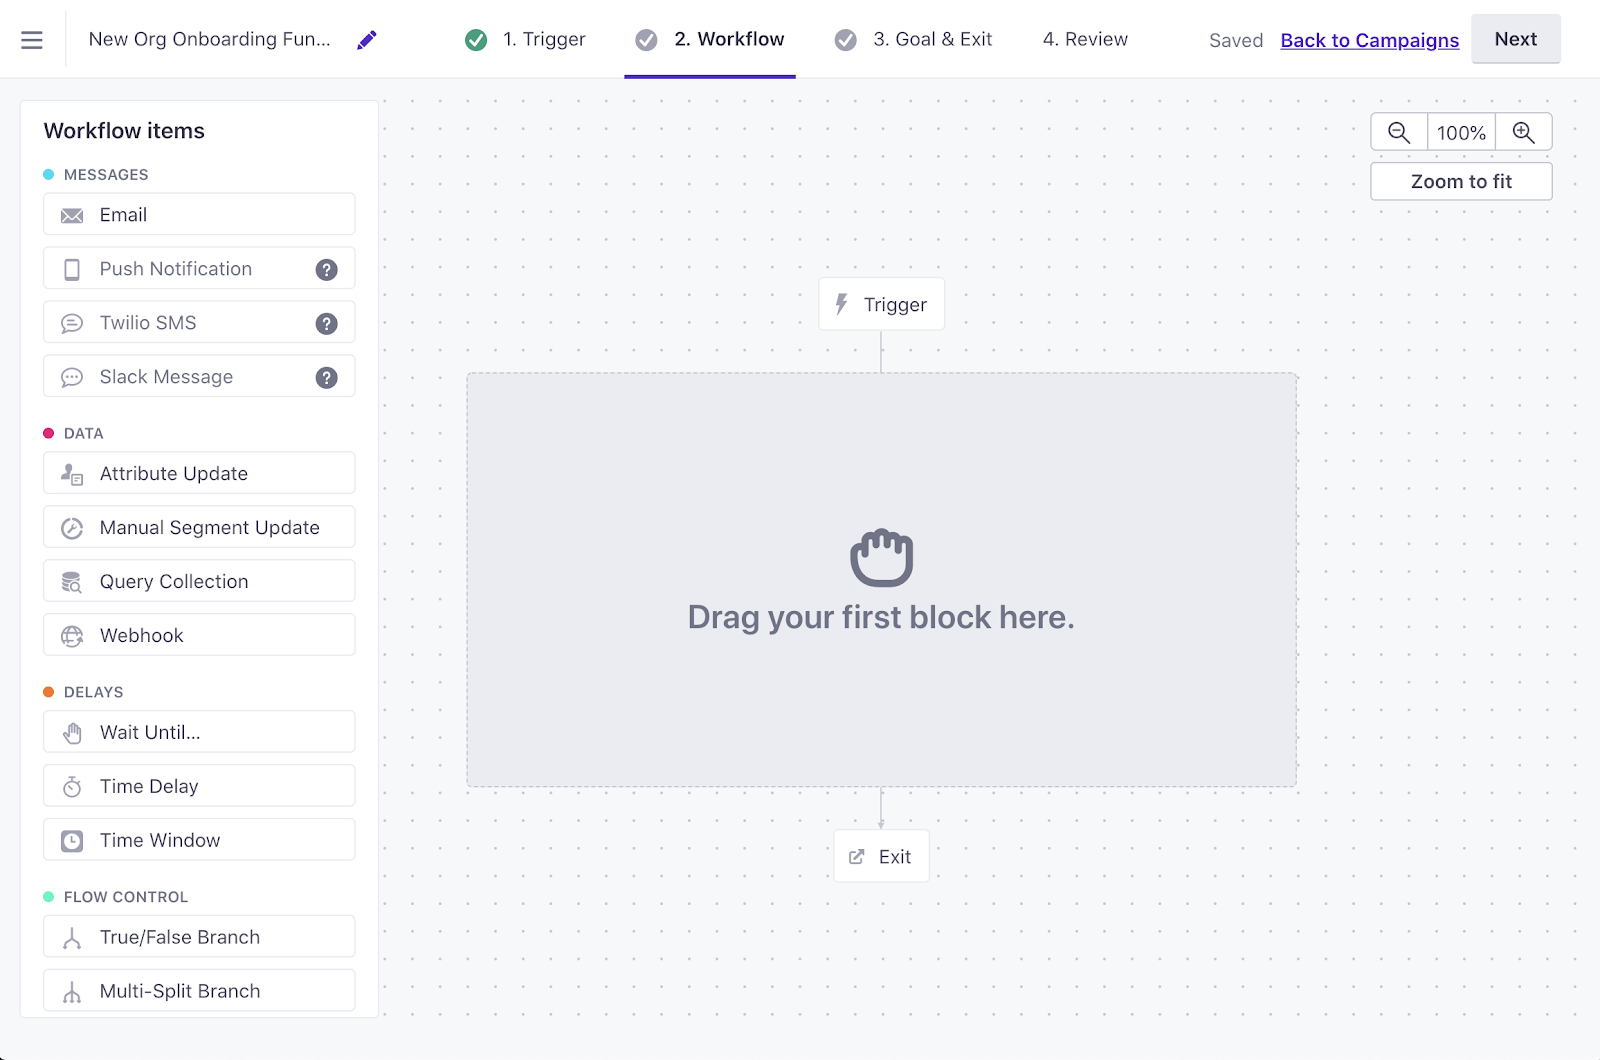Click the checkmark icon beside Workflow step
1600x1060 pixels.
click(x=647, y=40)
